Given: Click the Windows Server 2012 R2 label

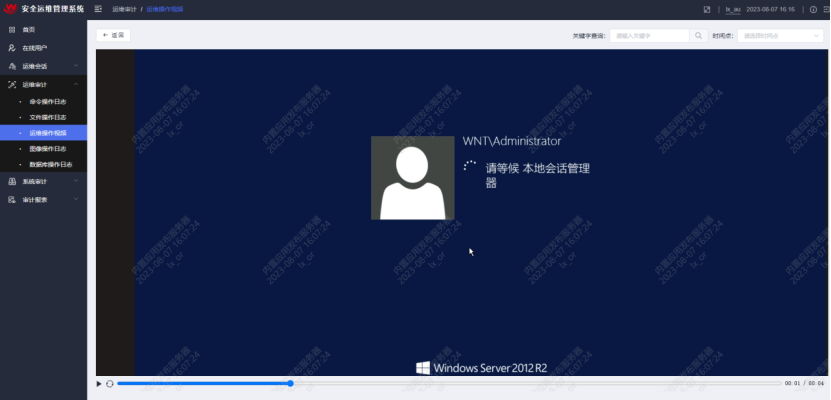Looking at the screenshot, I should [x=481, y=368].
